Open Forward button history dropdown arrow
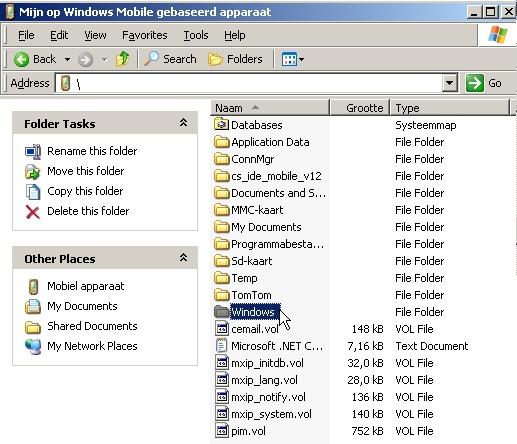The height and width of the screenshot is (444, 517). coord(104,60)
